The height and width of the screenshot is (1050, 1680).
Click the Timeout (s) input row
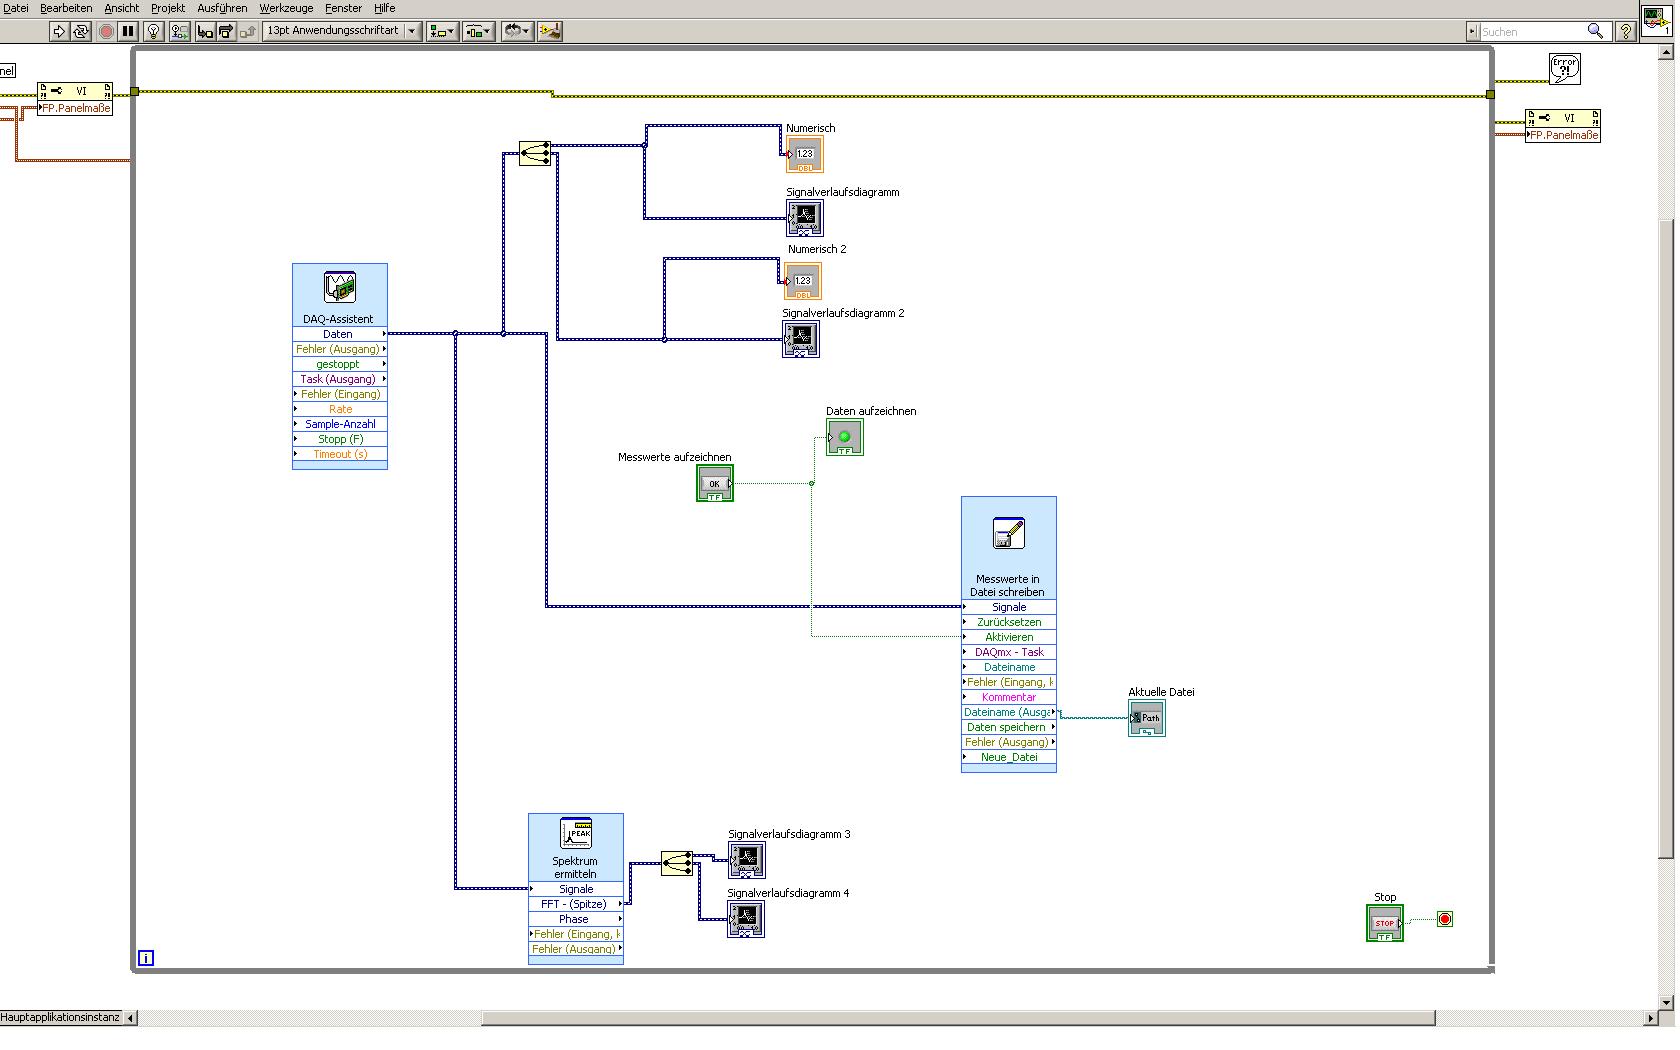pyautogui.click(x=340, y=454)
